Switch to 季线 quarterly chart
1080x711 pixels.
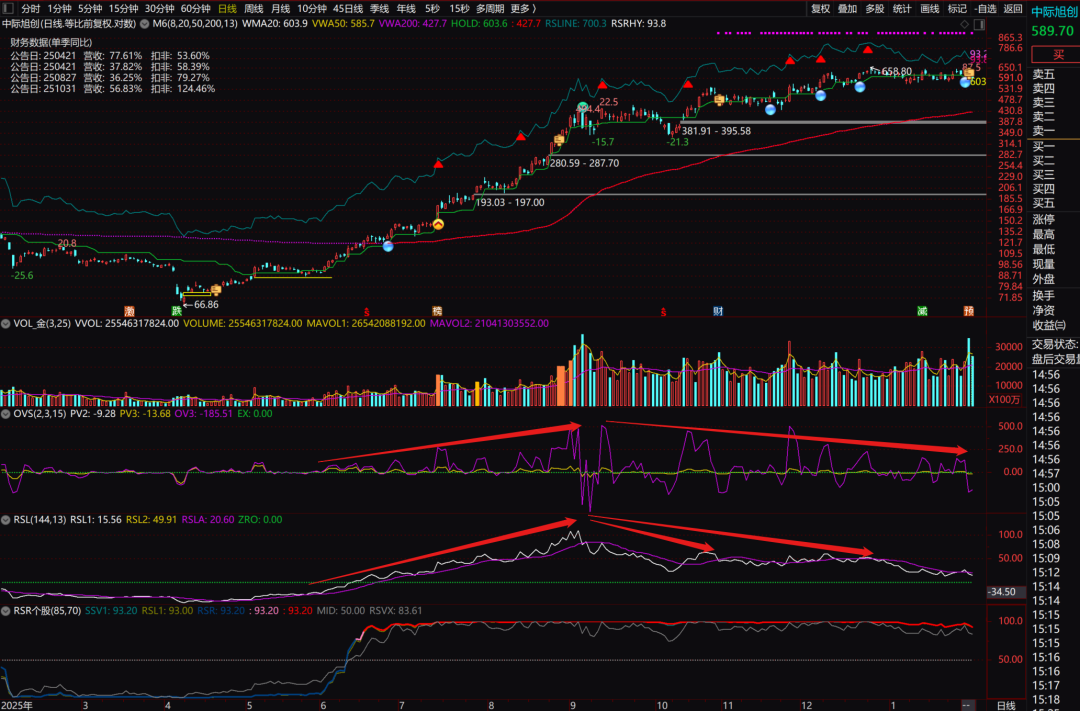[380, 9]
